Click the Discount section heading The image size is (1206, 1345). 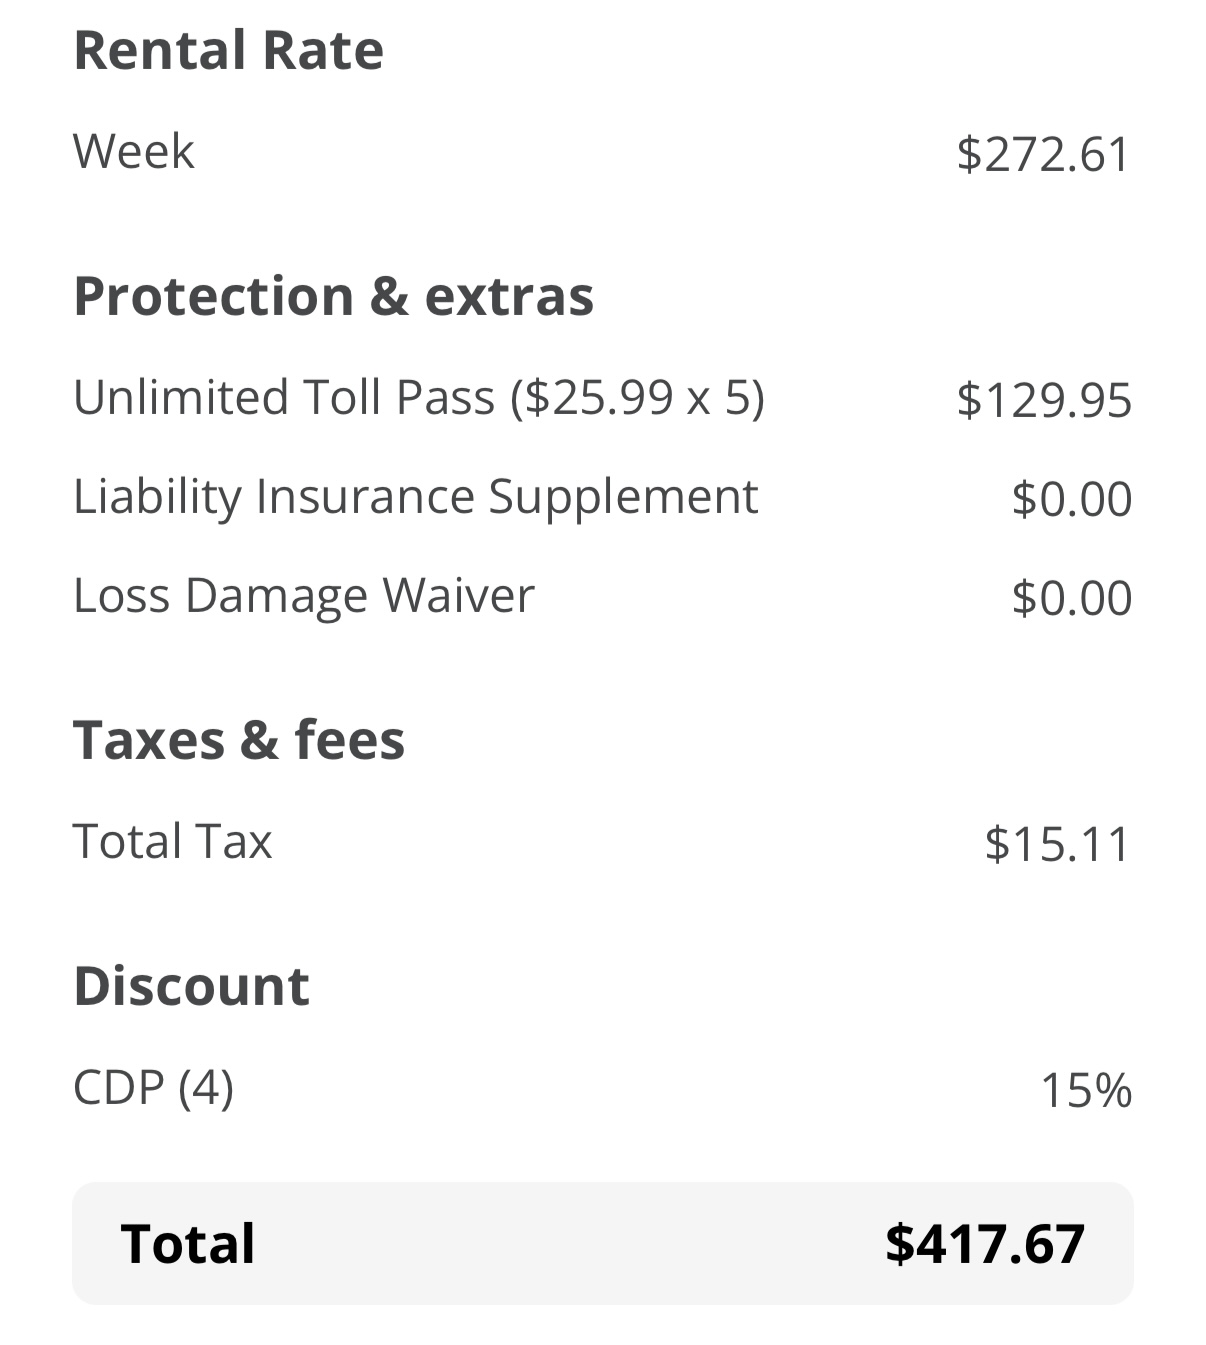pos(191,986)
